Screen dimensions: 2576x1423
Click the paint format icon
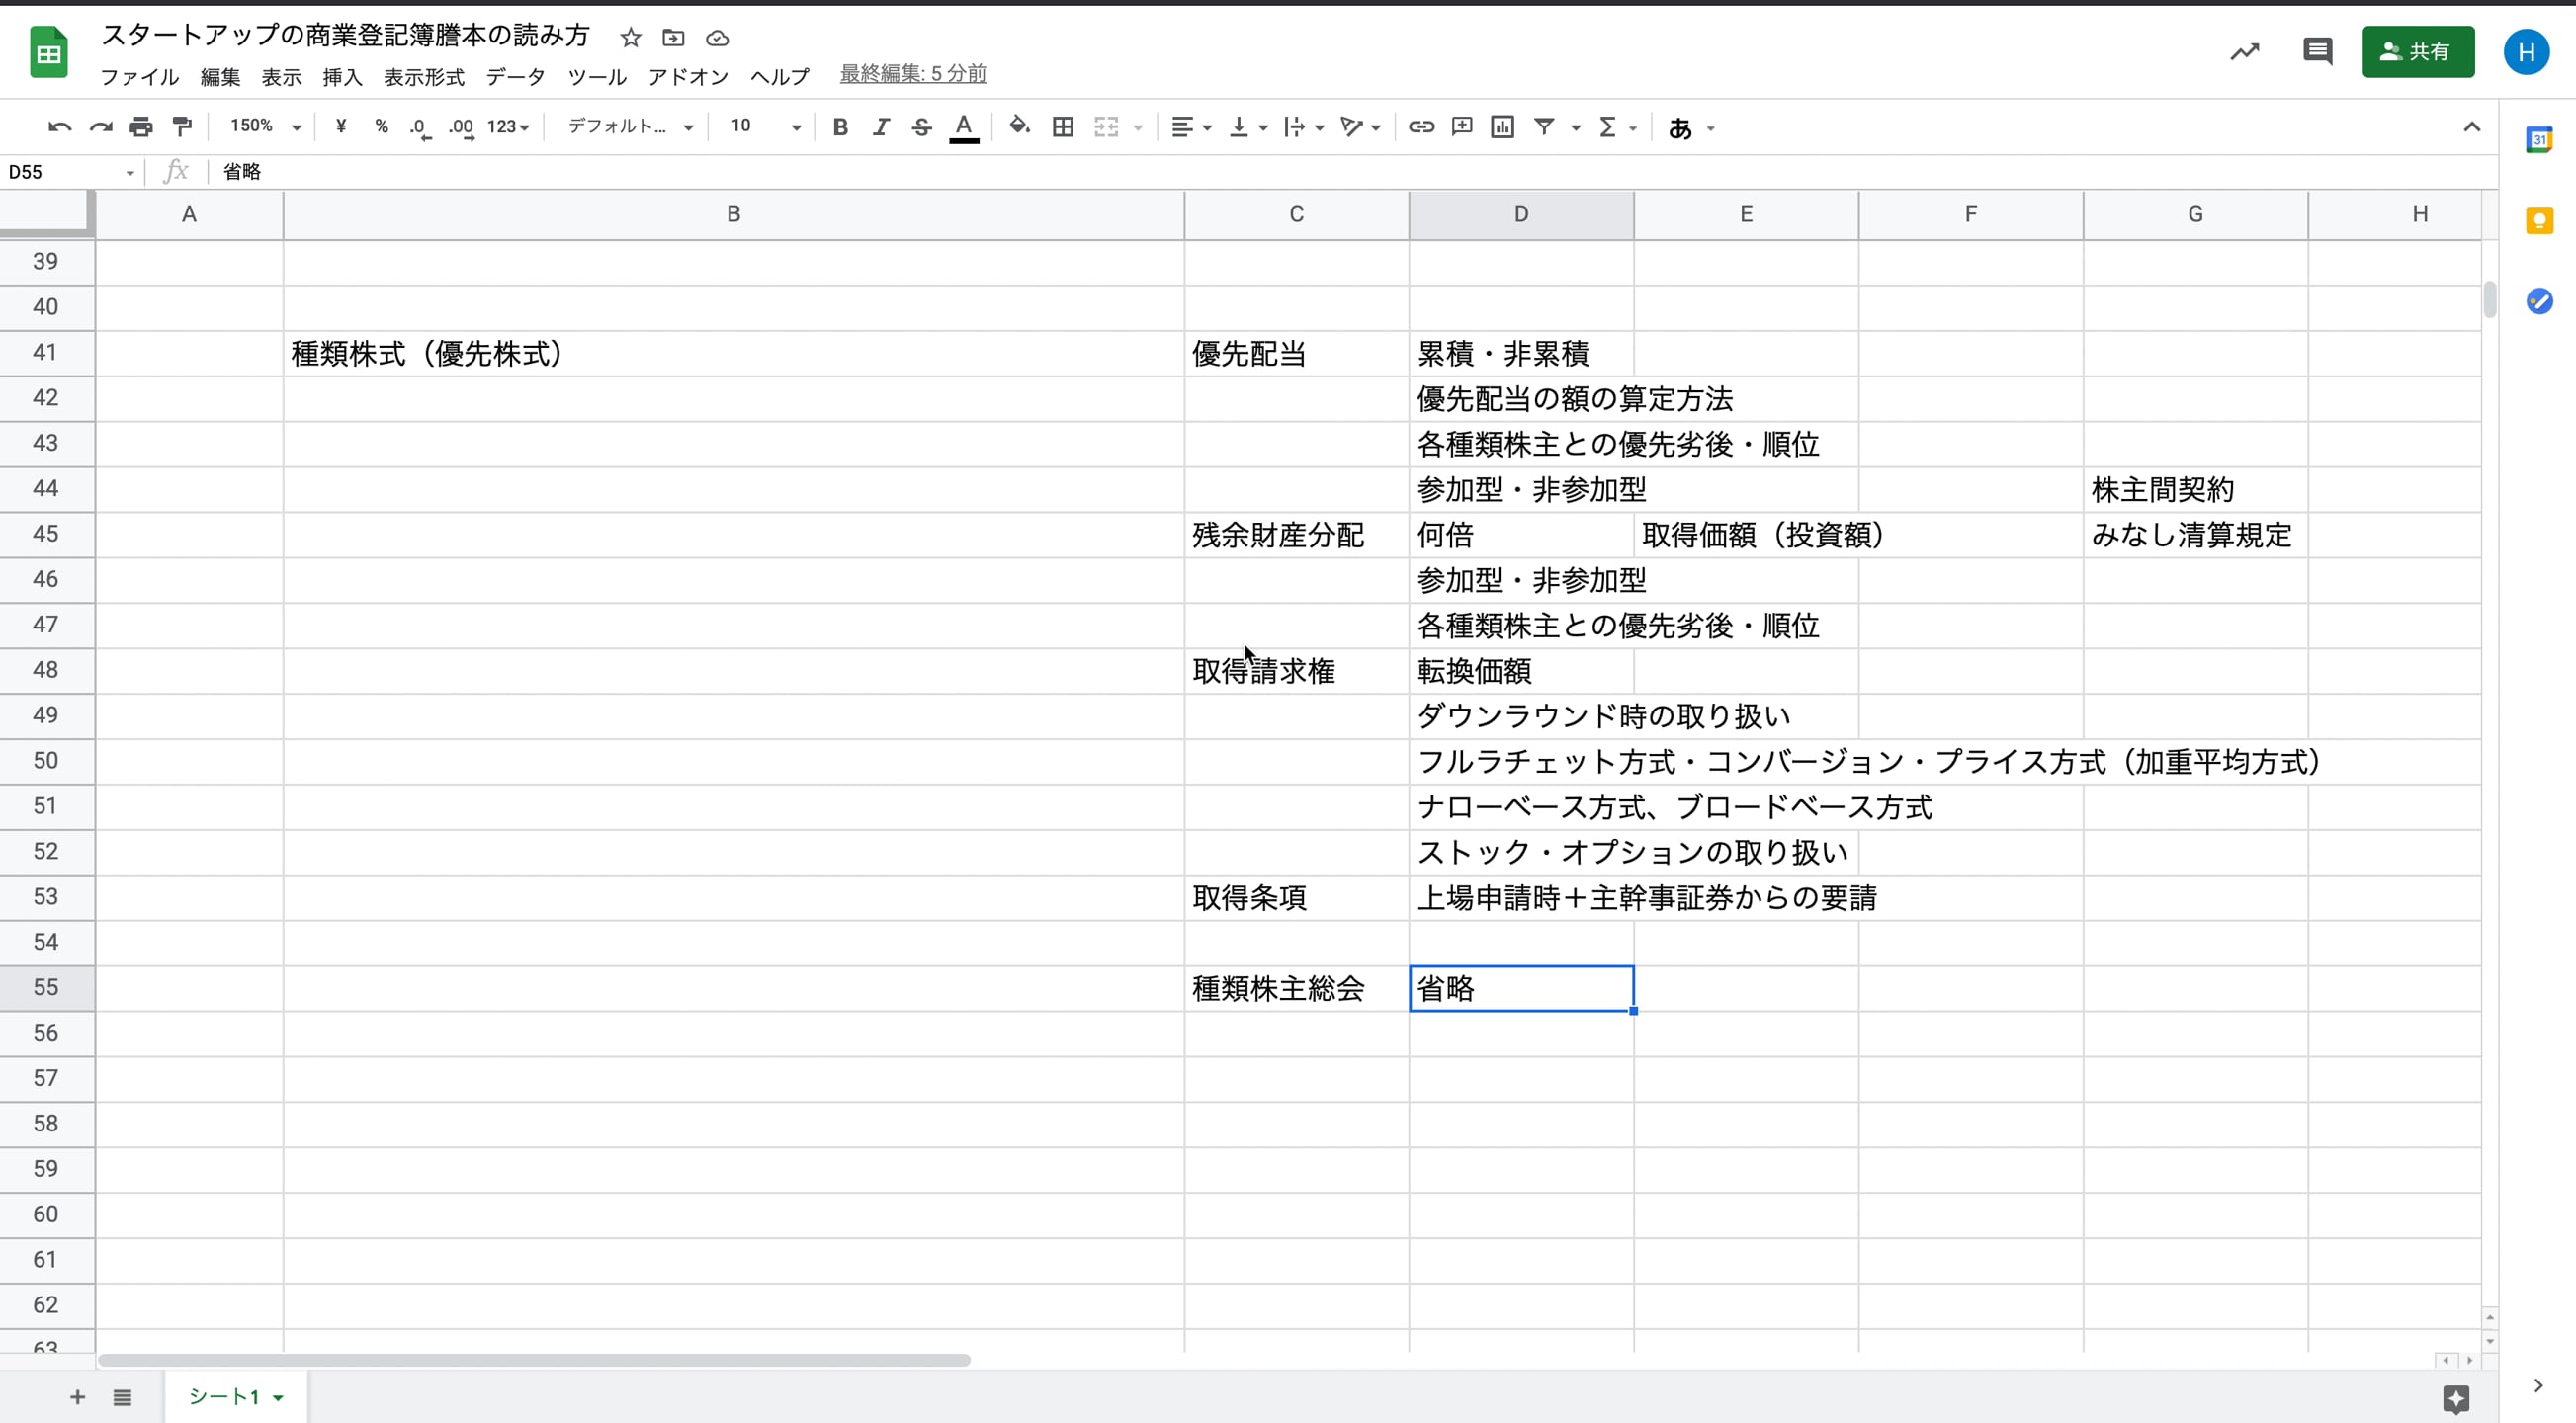(x=182, y=127)
